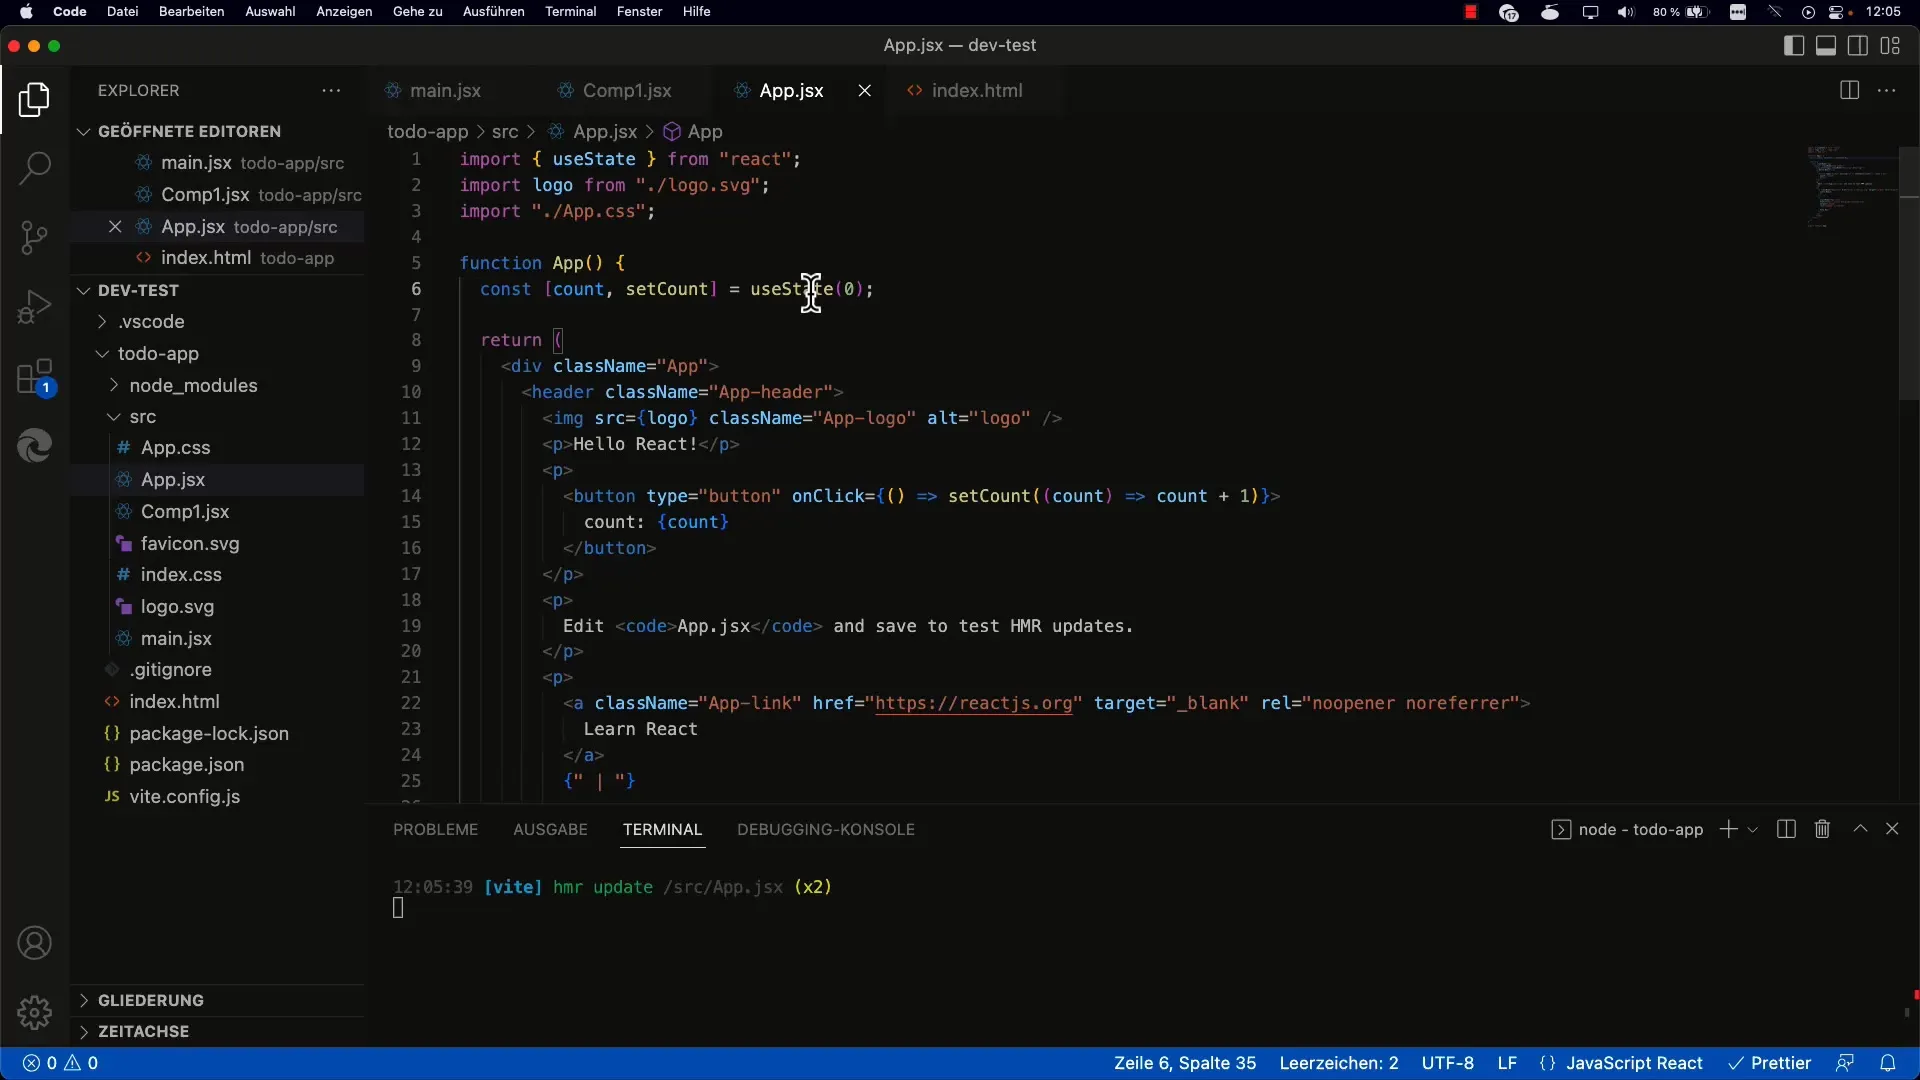
Task: Open favicon.svg in file tree
Action: [x=190, y=544]
